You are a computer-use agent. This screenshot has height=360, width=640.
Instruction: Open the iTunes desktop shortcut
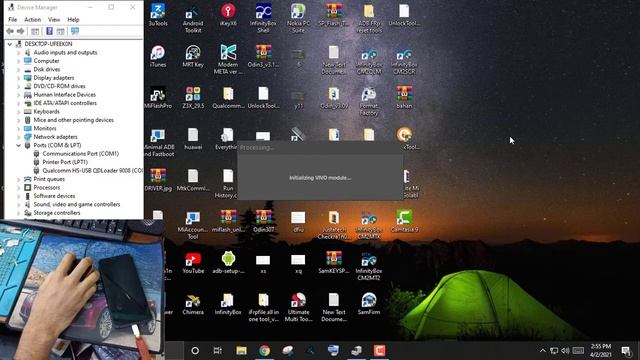tap(158, 56)
